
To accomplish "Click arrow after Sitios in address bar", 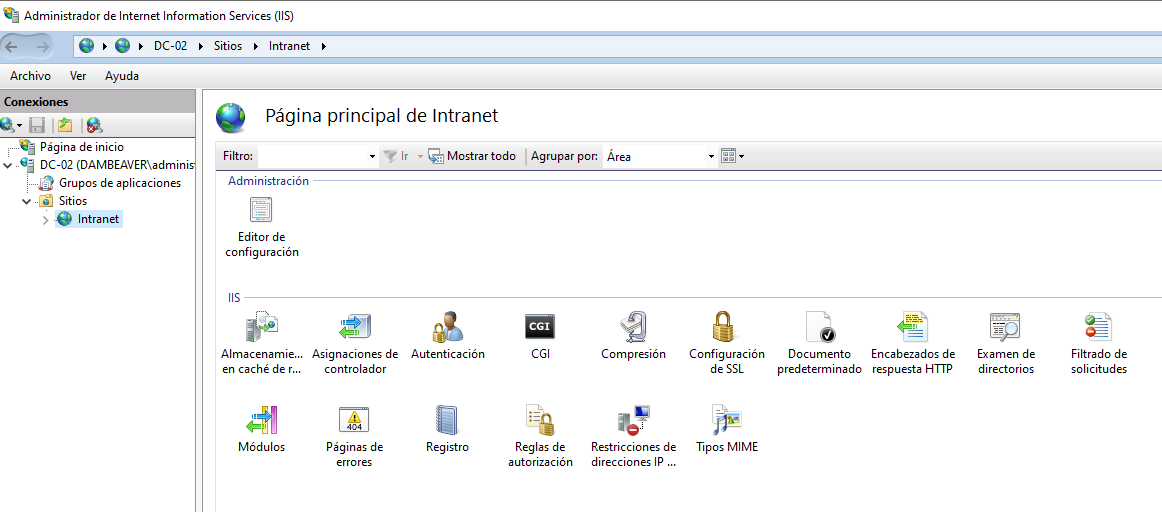I will (256, 46).
